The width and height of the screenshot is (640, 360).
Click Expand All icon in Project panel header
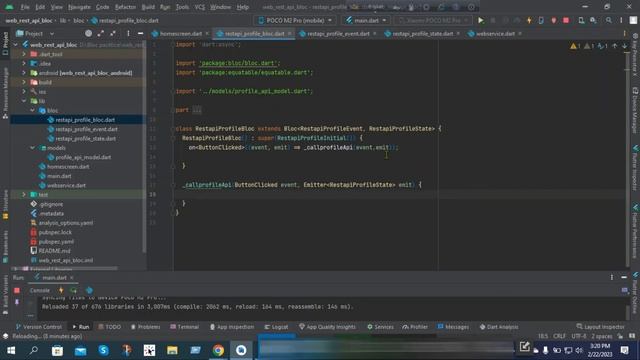(x=100, y=33)
